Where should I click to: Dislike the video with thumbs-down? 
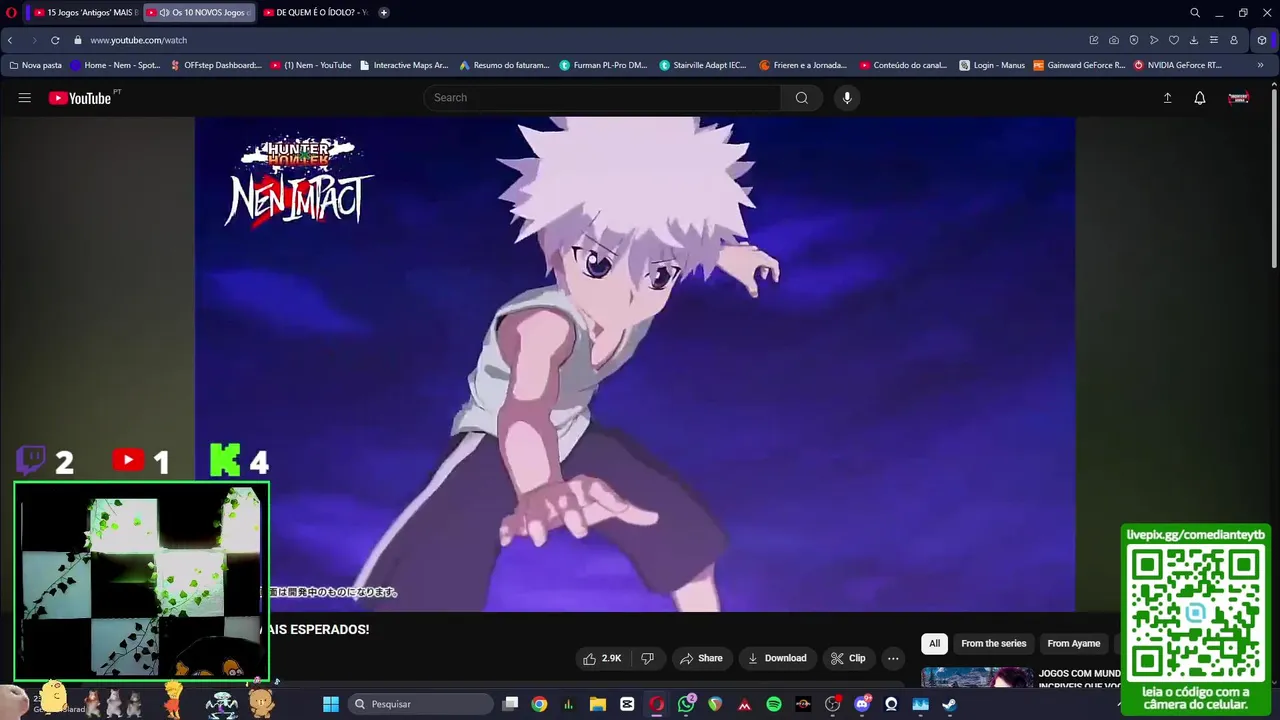pyautogui.click(x=647, y=658)
